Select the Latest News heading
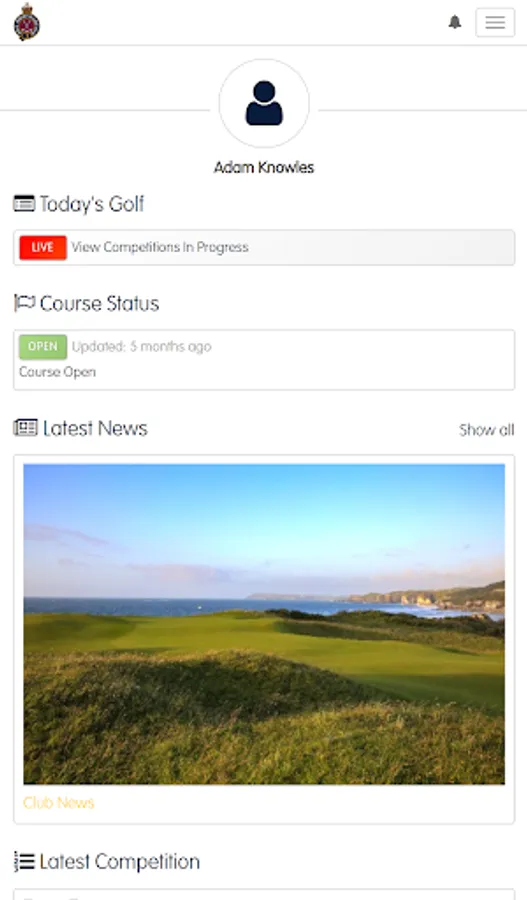Image resolution: width=527 pixels, height=900 pixels. (95, 428)
